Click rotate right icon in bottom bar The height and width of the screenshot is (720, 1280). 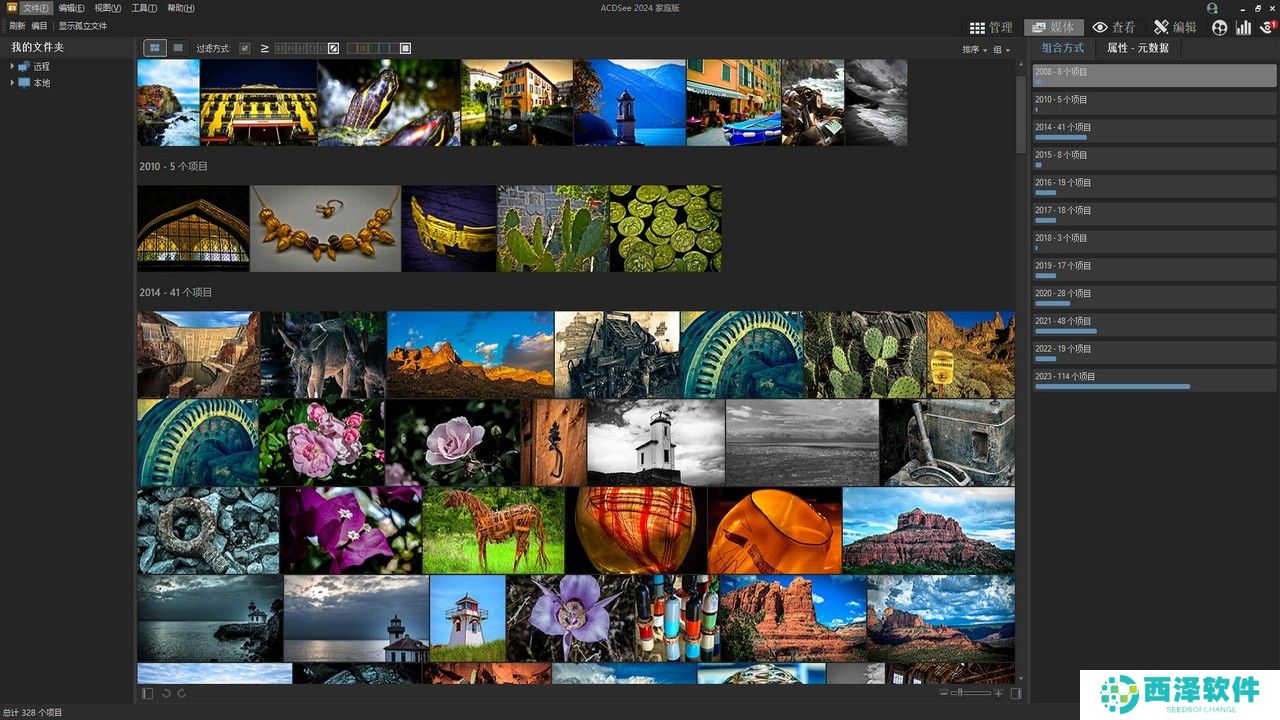click(x=181, y=693)
